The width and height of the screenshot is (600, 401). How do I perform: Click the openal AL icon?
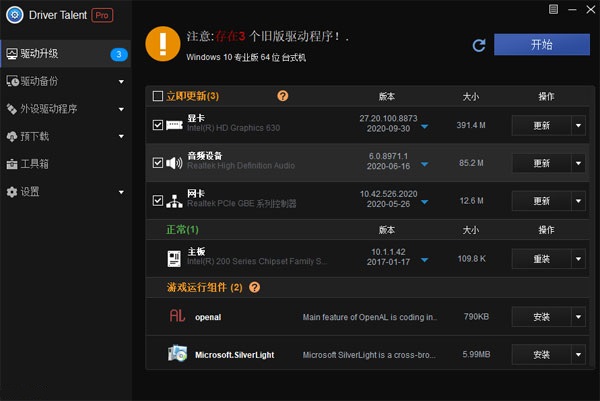pos(177,316)
